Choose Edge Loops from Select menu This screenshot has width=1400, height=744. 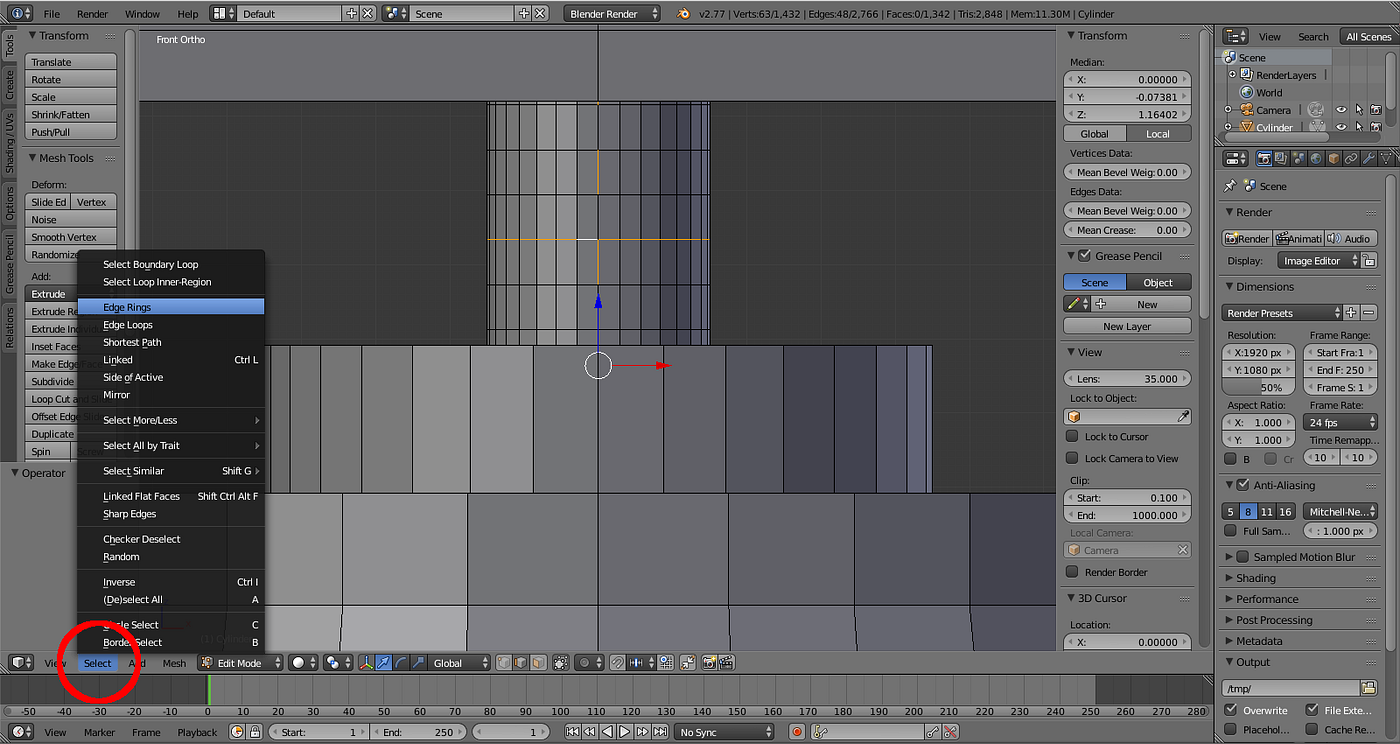[171, 325]
